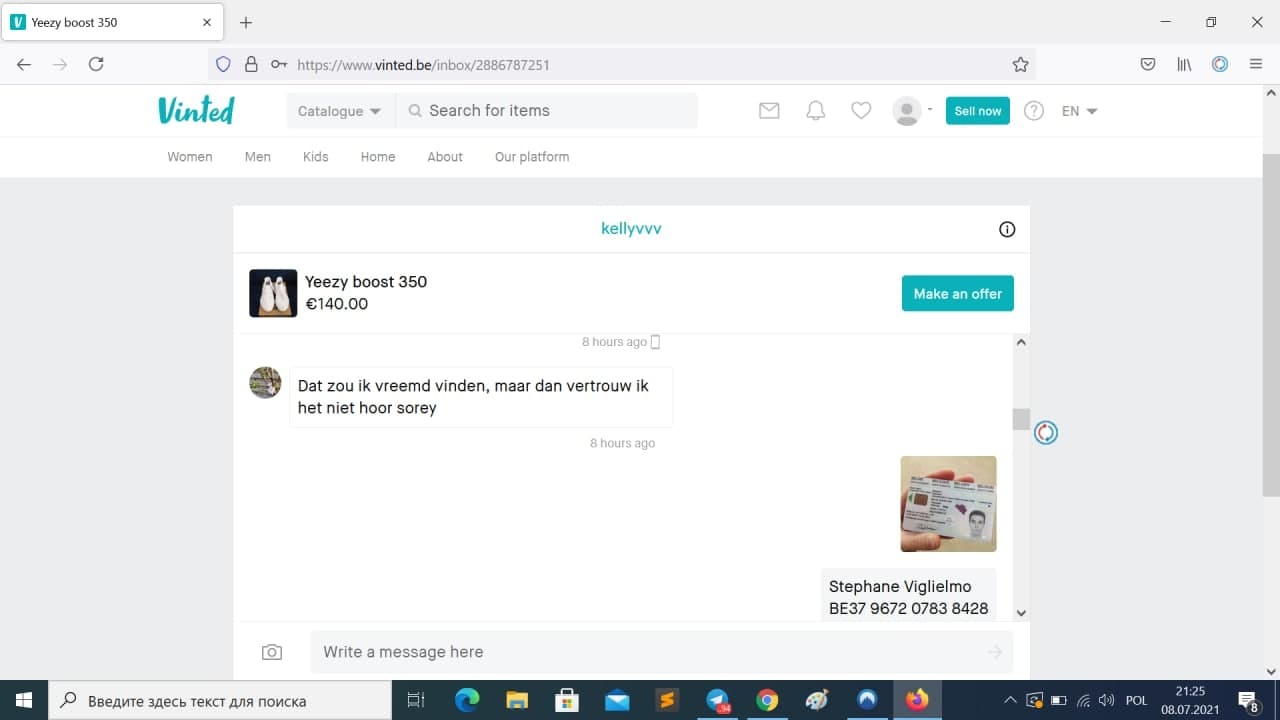Click kellyvvv message avatar

tap(265, 382)
